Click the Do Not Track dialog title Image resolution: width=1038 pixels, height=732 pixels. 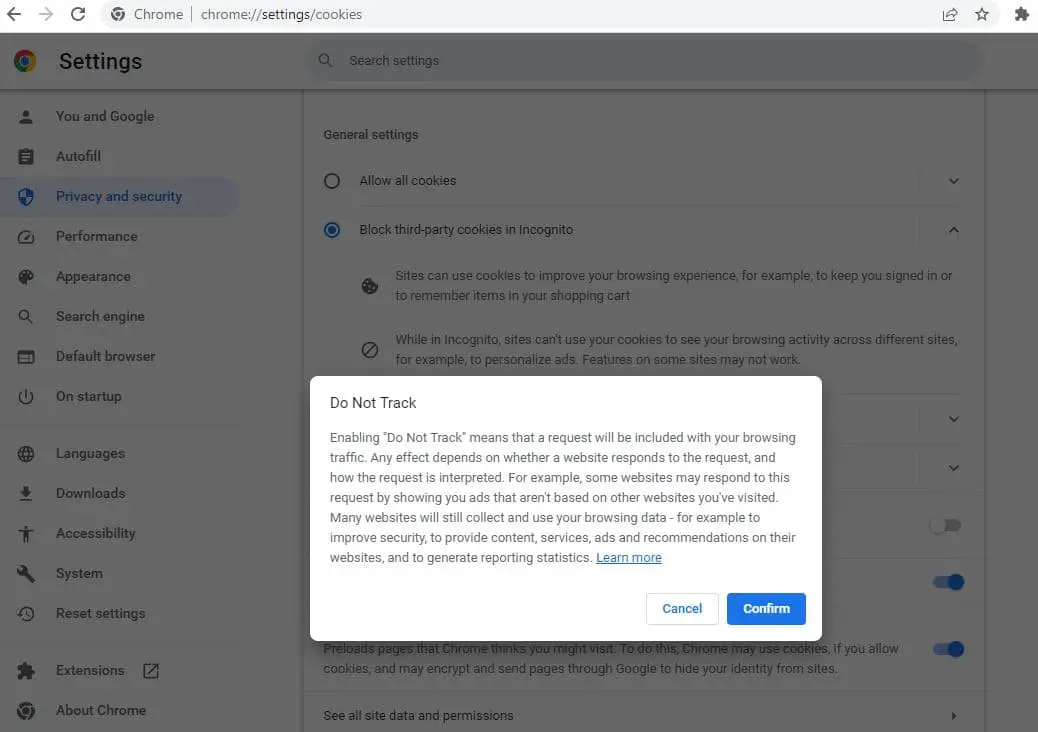373,403
